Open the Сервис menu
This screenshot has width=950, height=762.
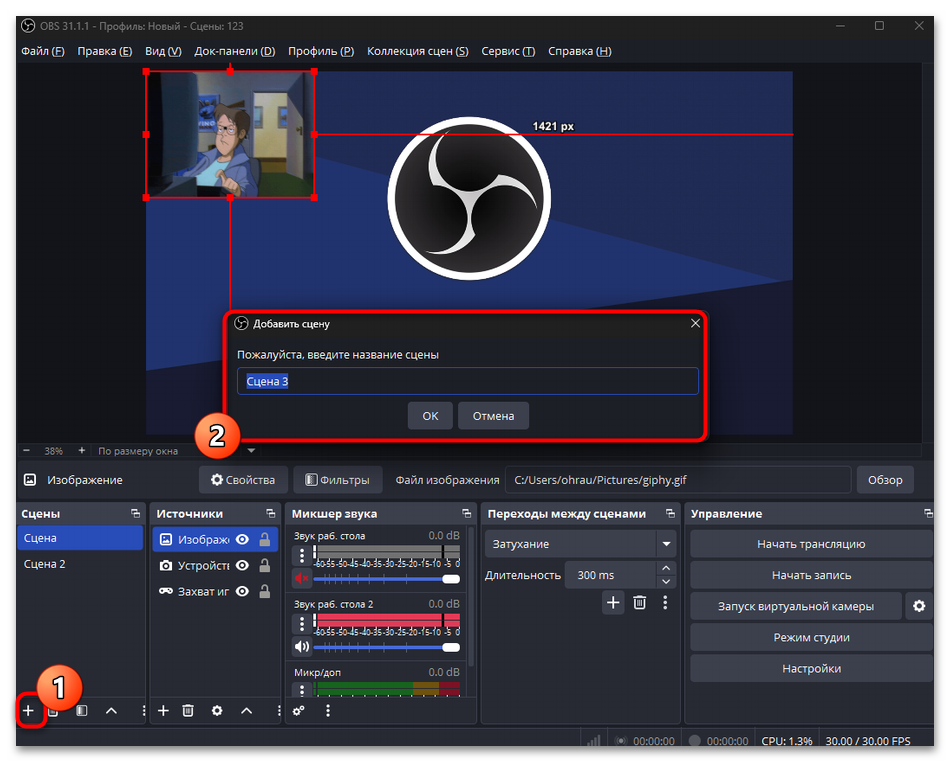[508, 51]
